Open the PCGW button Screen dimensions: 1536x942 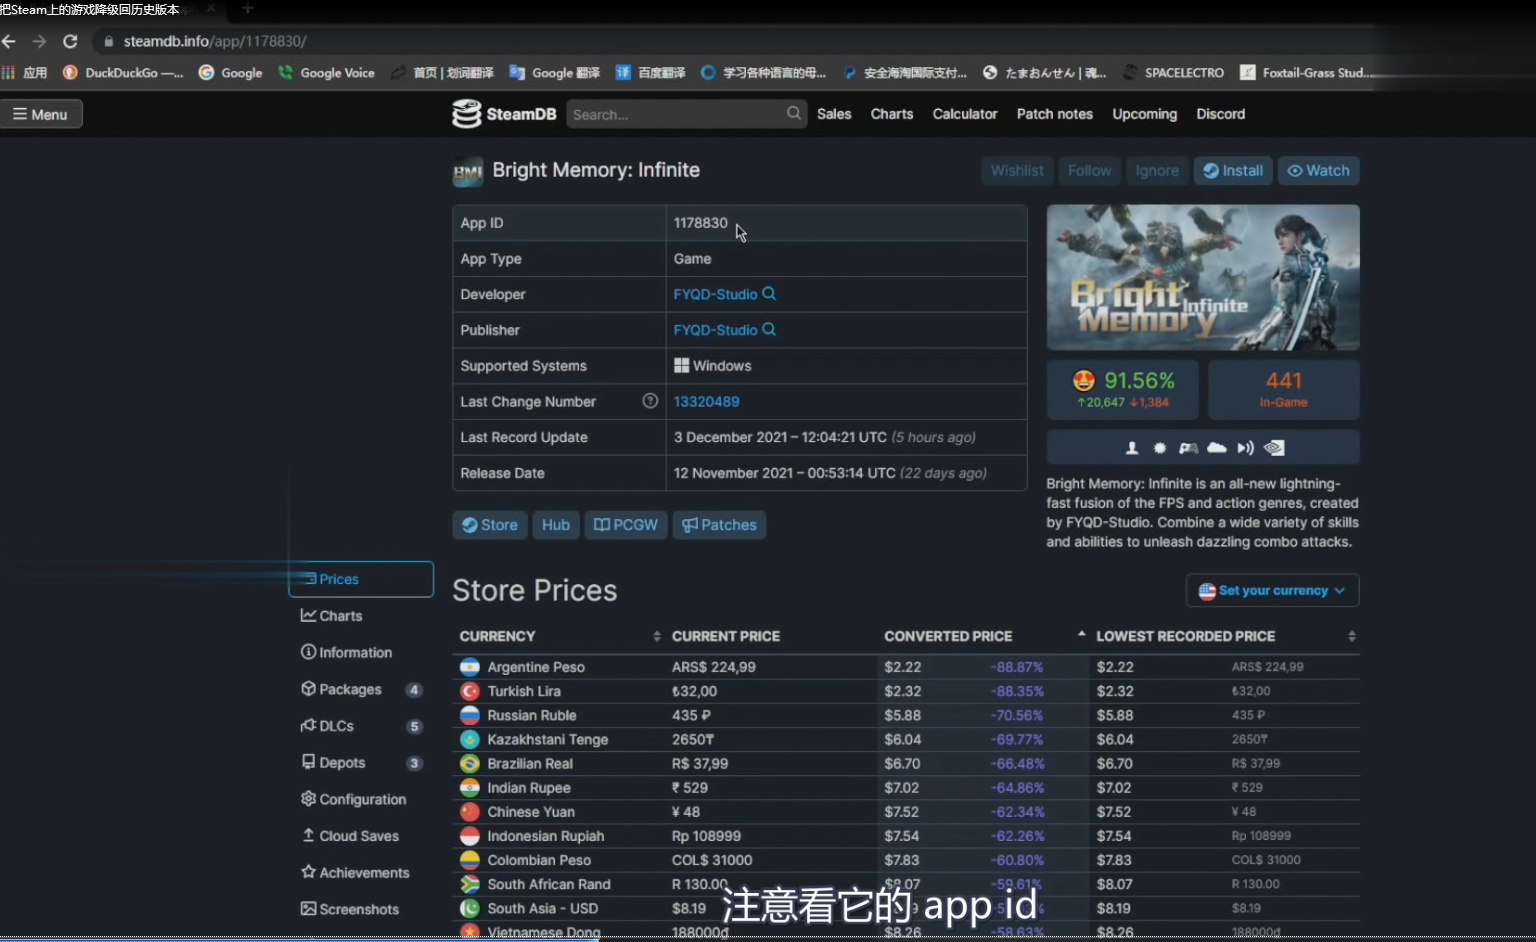point(626,525)
